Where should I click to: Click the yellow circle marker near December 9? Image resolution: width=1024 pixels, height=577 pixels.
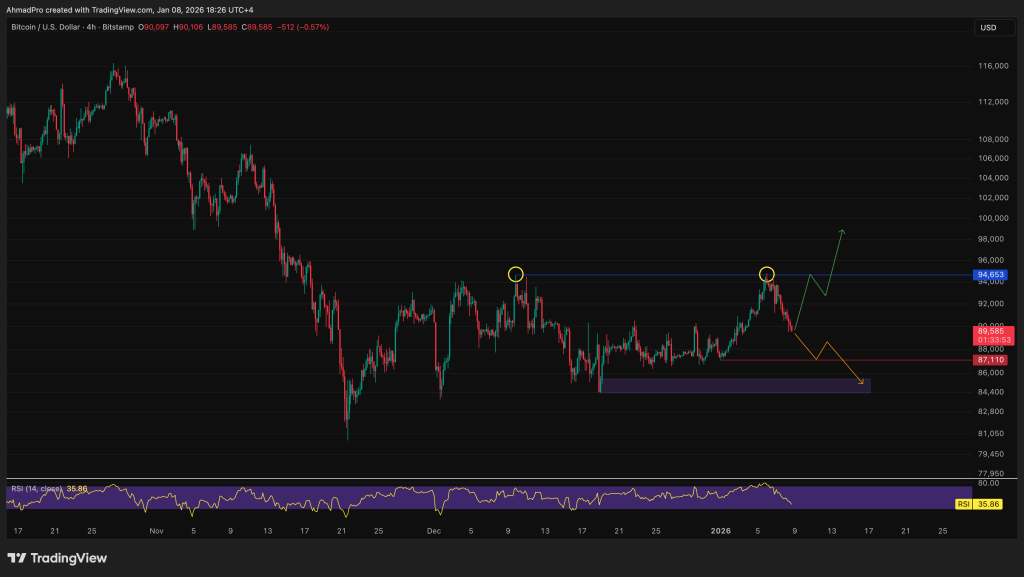(x=515, y=274)
